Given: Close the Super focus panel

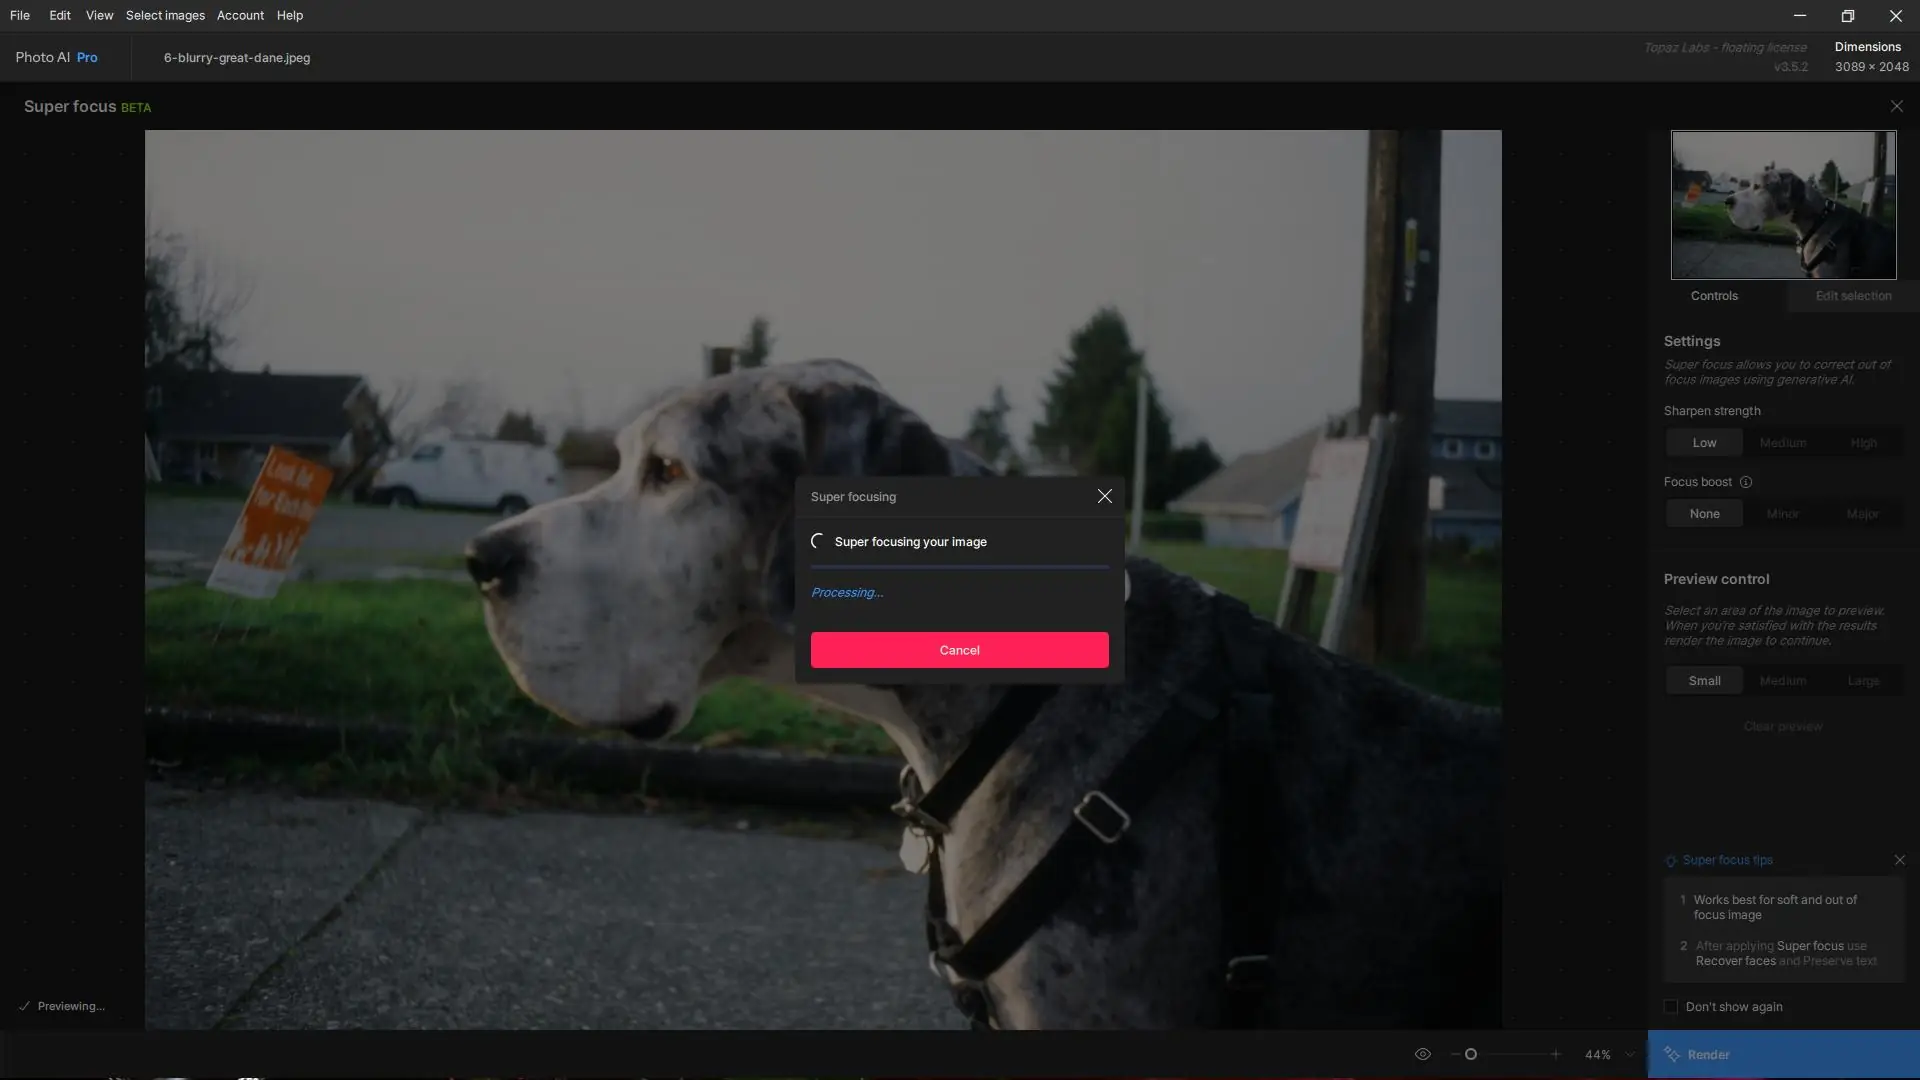Looking at the screenshot, I should tap(1896, 106).
